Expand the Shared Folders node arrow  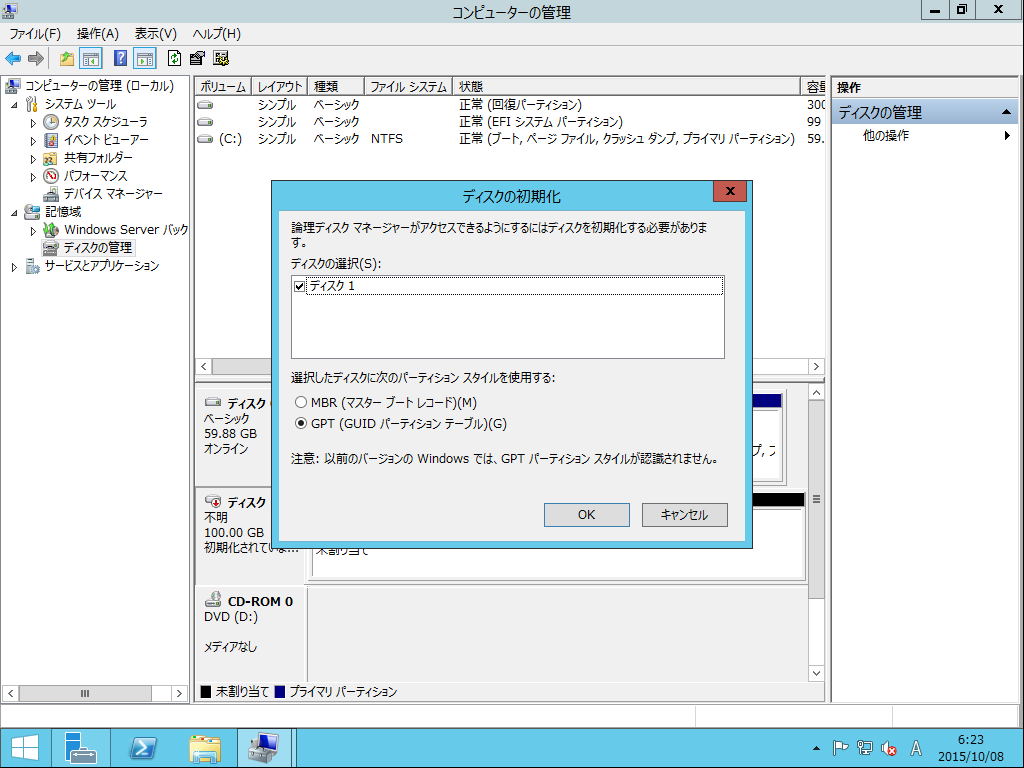pos(33,159)
